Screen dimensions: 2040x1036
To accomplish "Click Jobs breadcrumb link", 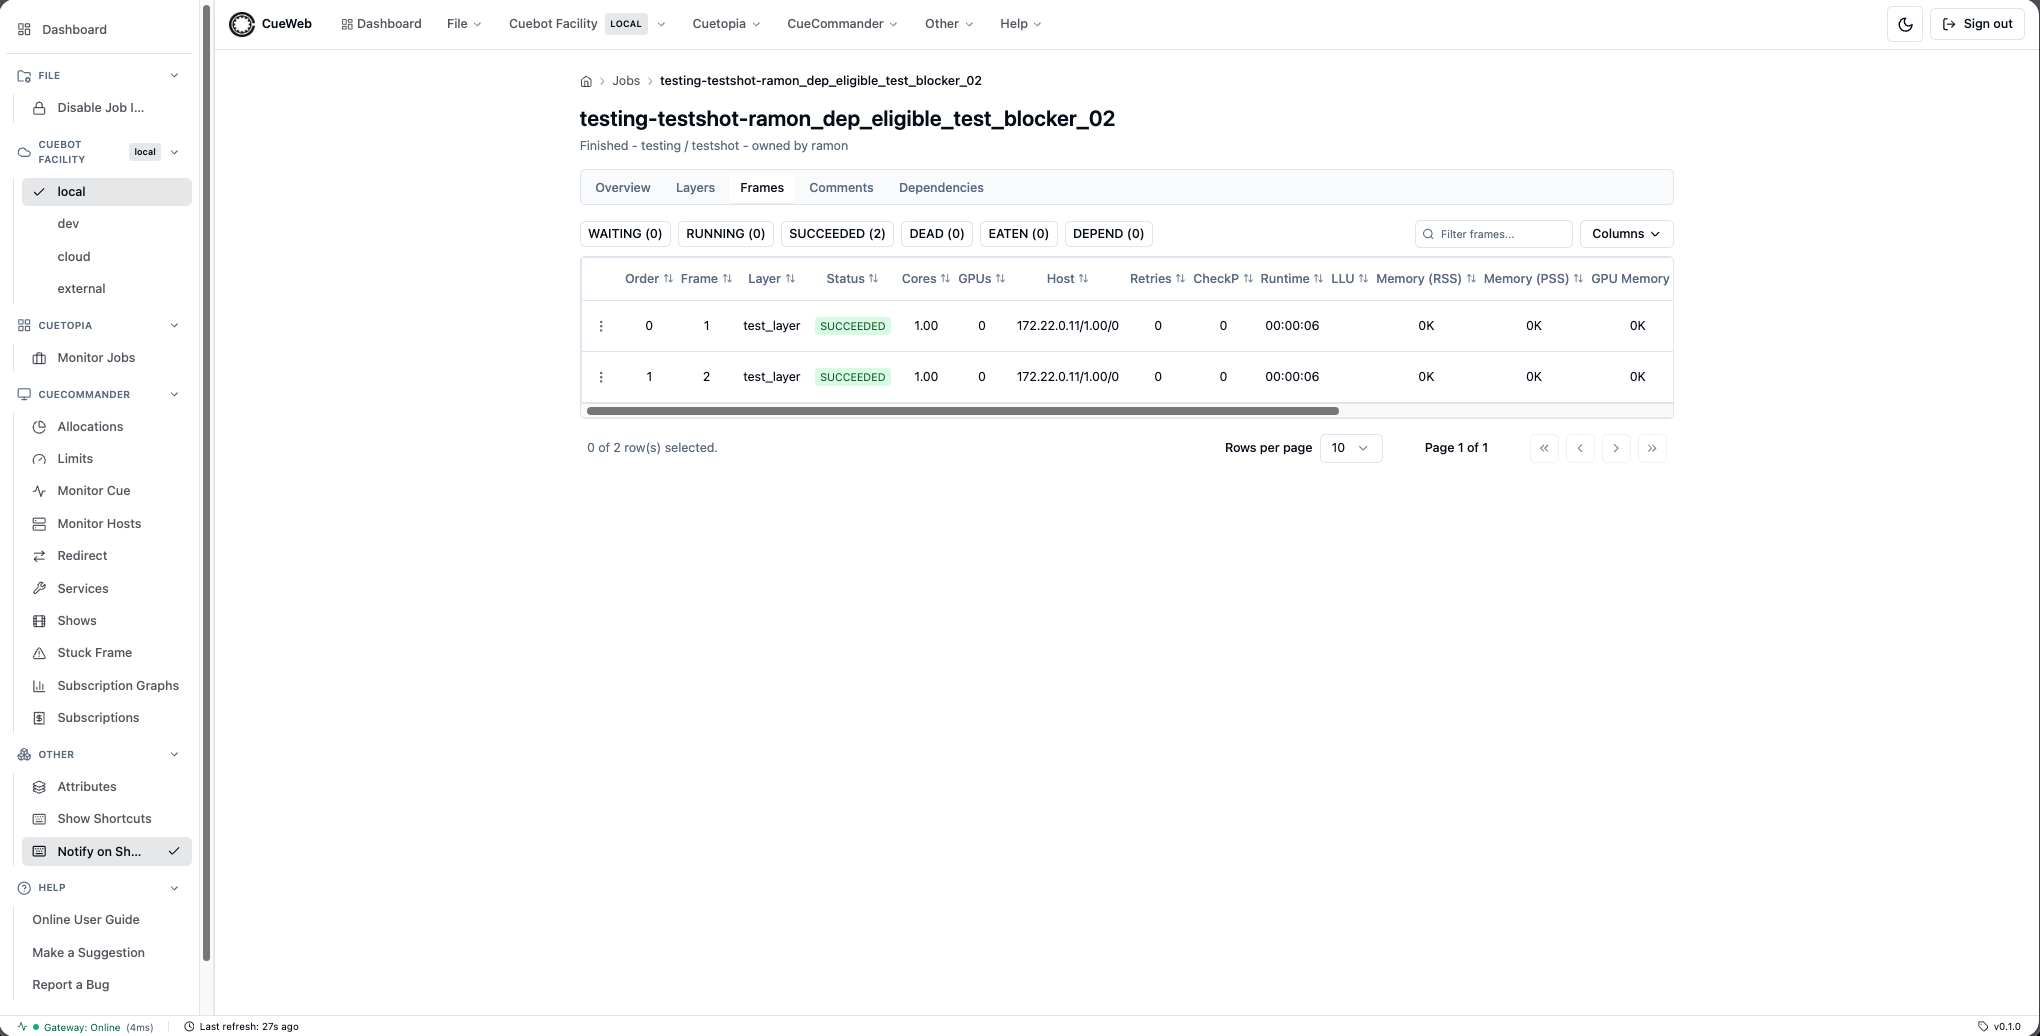I will (626, 81).
